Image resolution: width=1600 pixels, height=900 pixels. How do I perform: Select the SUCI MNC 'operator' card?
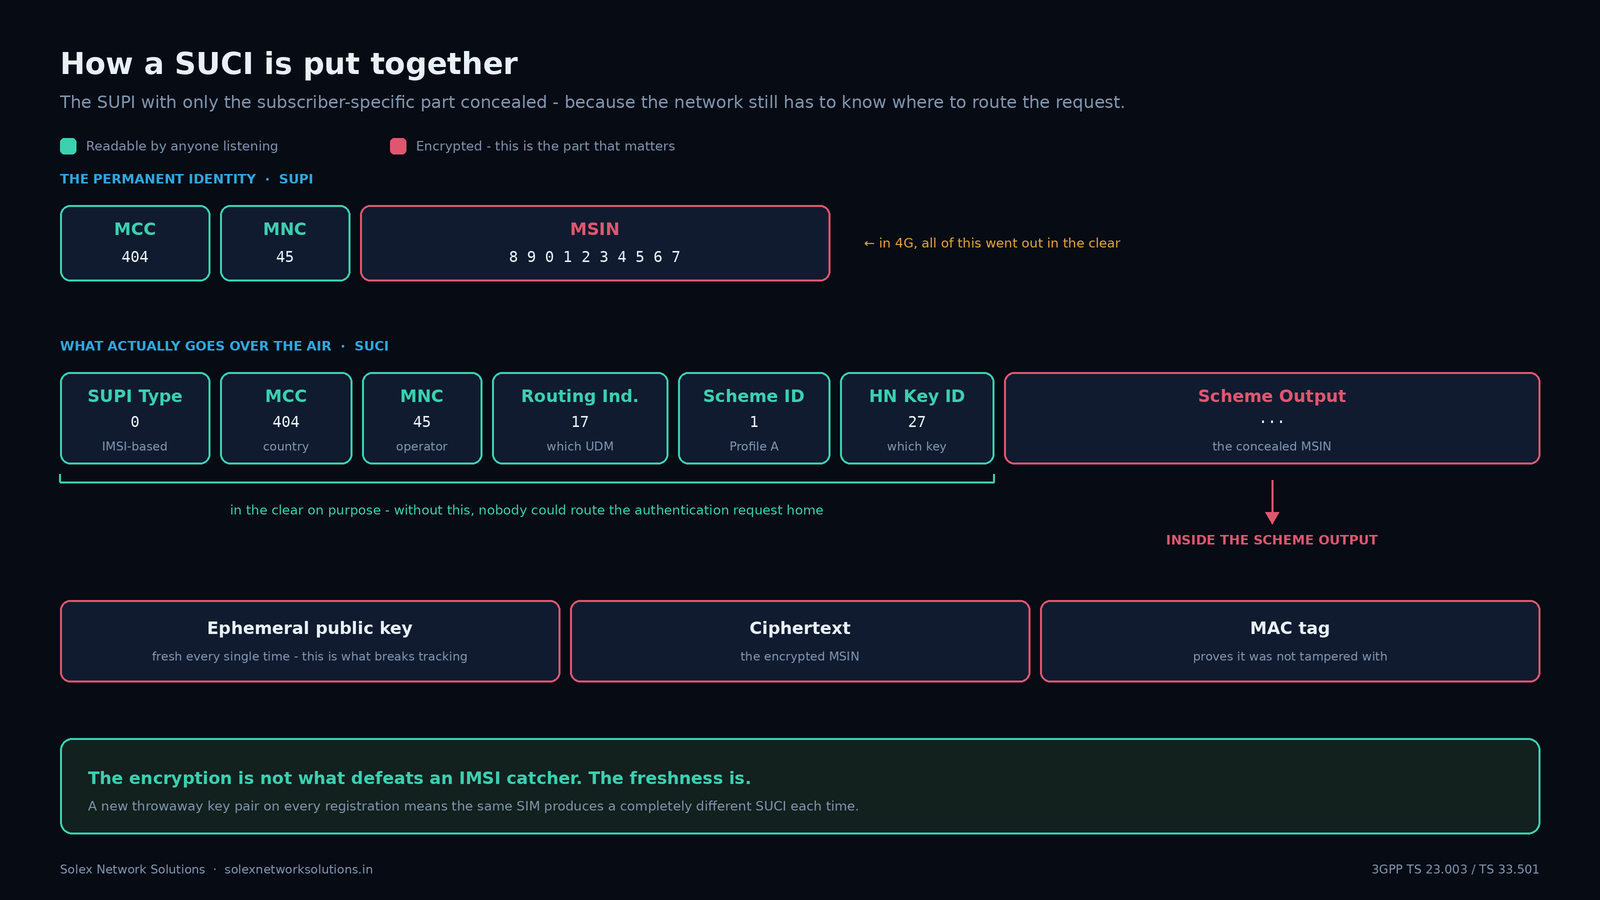tap(422, 418)
